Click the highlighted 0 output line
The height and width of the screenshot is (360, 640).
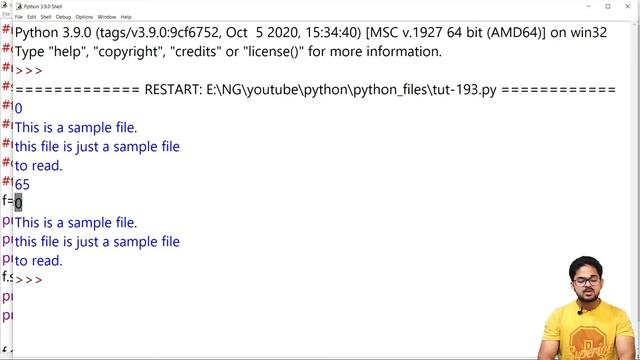(18, 203)
